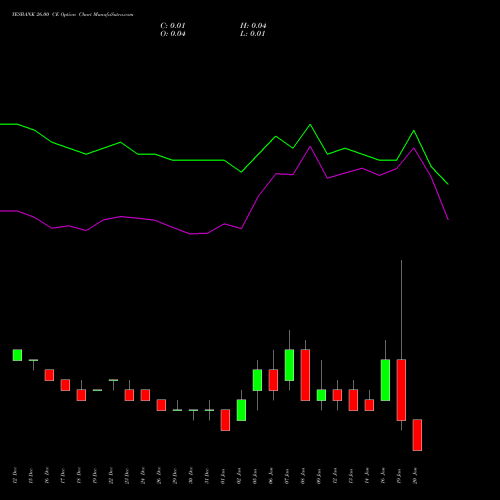Click the 31 Dec date label

point(207,476)
